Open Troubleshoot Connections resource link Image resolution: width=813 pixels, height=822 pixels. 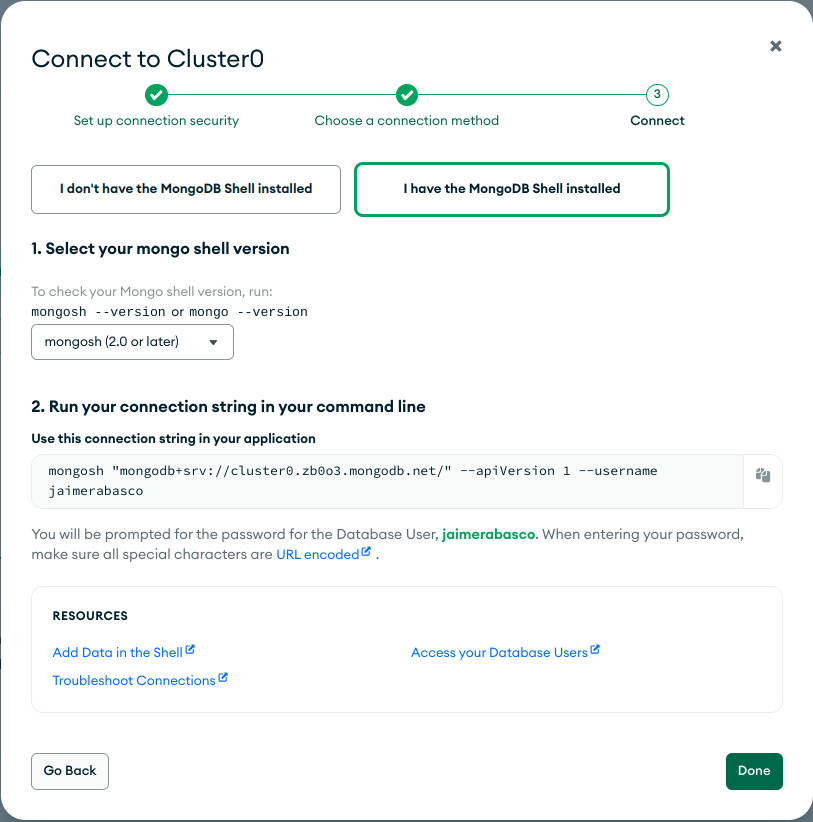click(134, 680)
